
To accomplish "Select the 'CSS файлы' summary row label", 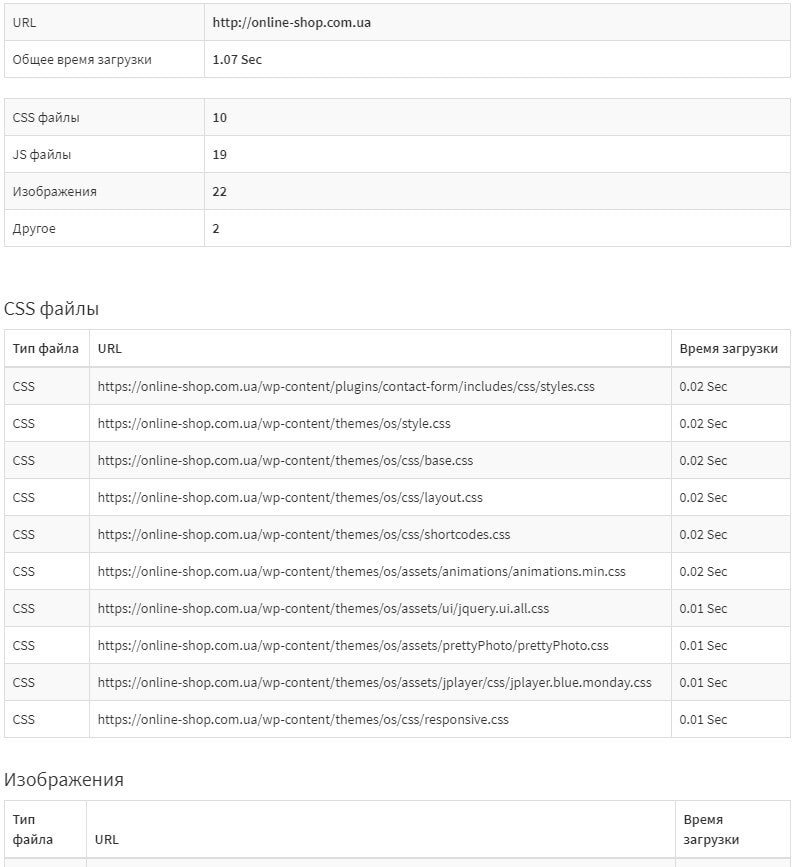I will coord(46,117).
